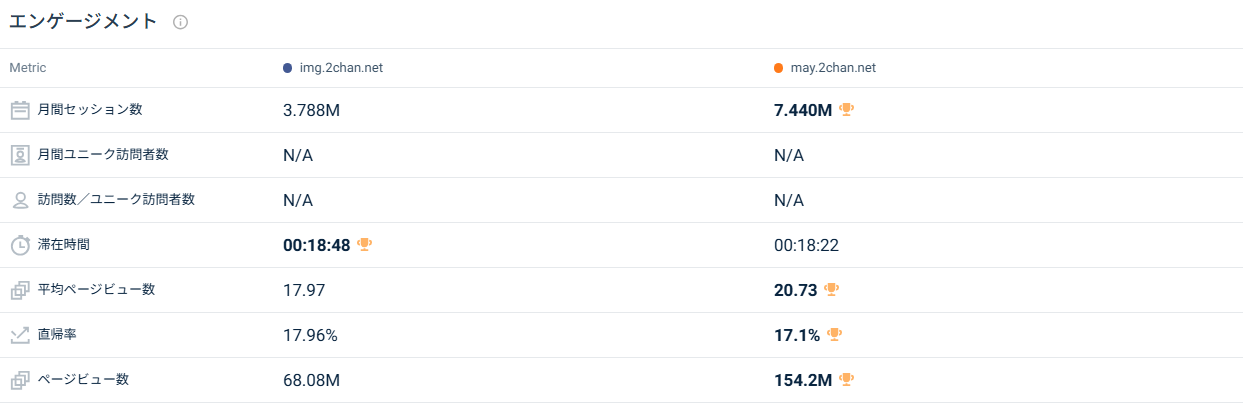Click the clock icon for 滞在時間

(x=20, y=245)
